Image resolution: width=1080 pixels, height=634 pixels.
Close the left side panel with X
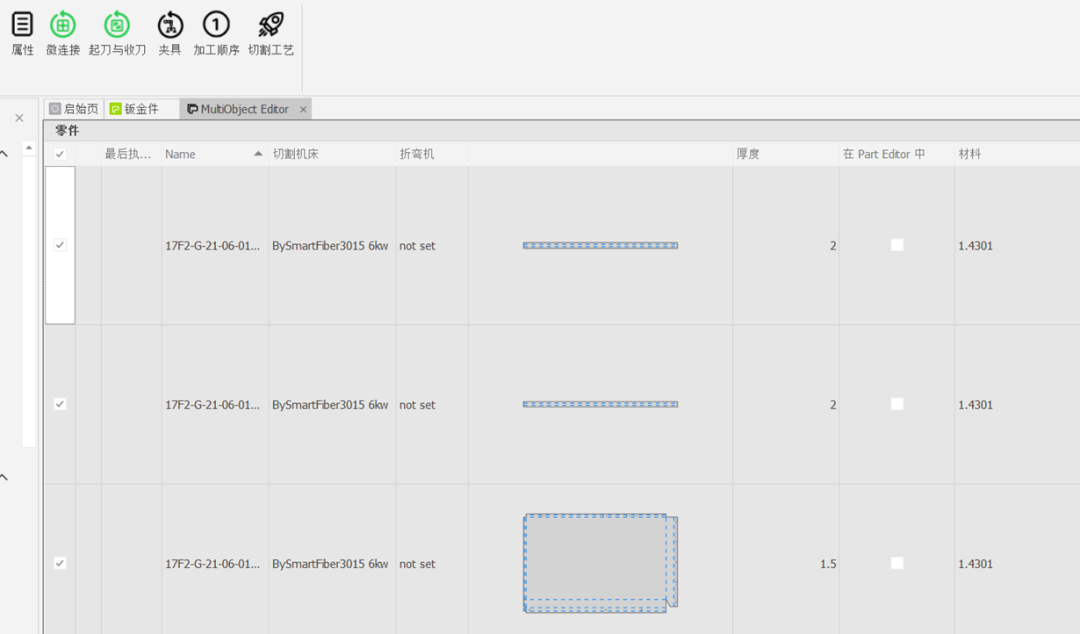[19, 118]
